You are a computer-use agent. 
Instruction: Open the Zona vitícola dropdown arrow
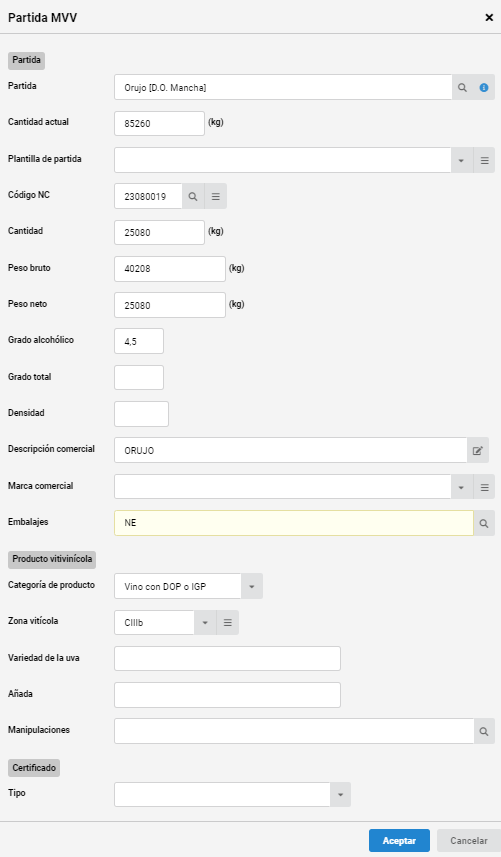pyautogui.click(x=205, y=623)
